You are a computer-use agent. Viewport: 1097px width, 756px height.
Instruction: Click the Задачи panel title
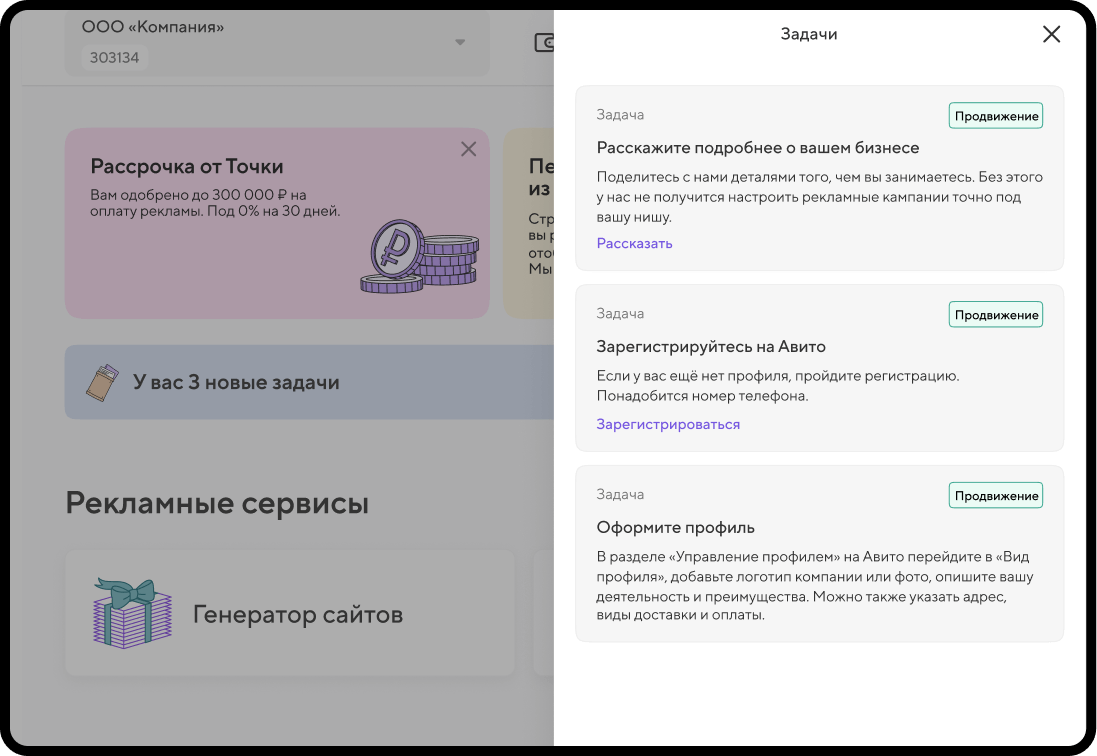808,34
